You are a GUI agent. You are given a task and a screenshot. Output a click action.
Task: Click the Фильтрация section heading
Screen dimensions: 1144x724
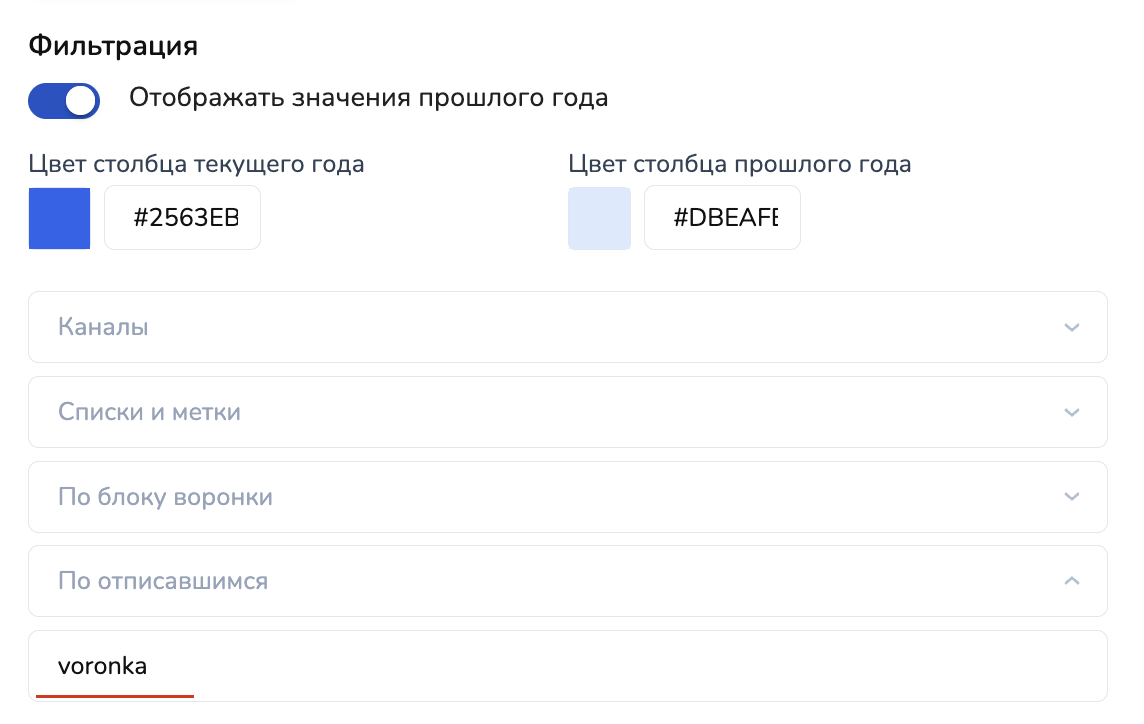[x=113, y=46]
